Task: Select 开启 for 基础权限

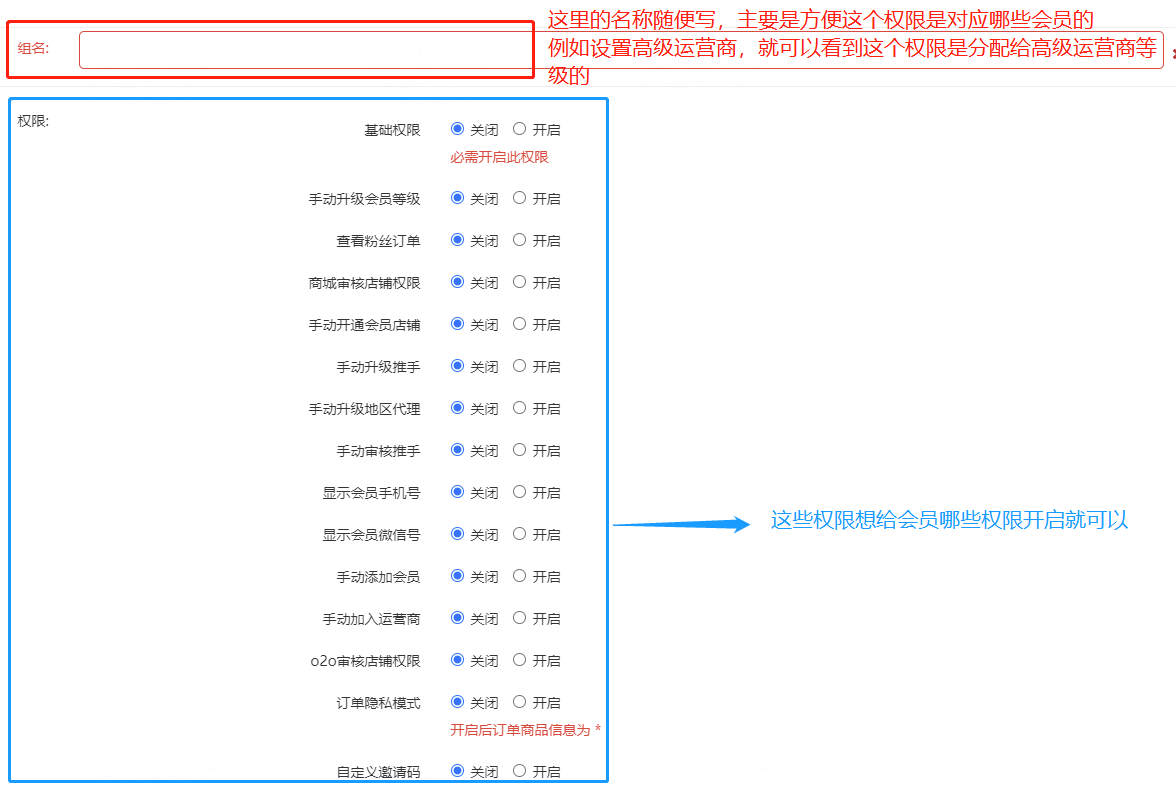Action: pos(519,129)
